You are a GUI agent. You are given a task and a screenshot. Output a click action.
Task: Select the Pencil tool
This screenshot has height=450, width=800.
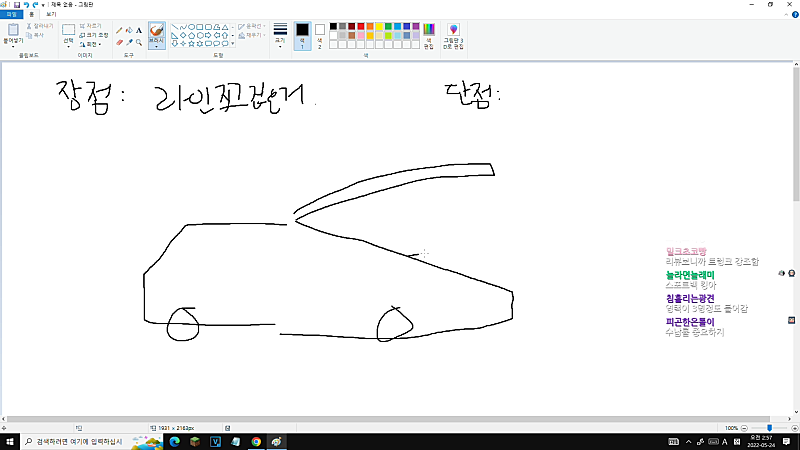point(119,31)
